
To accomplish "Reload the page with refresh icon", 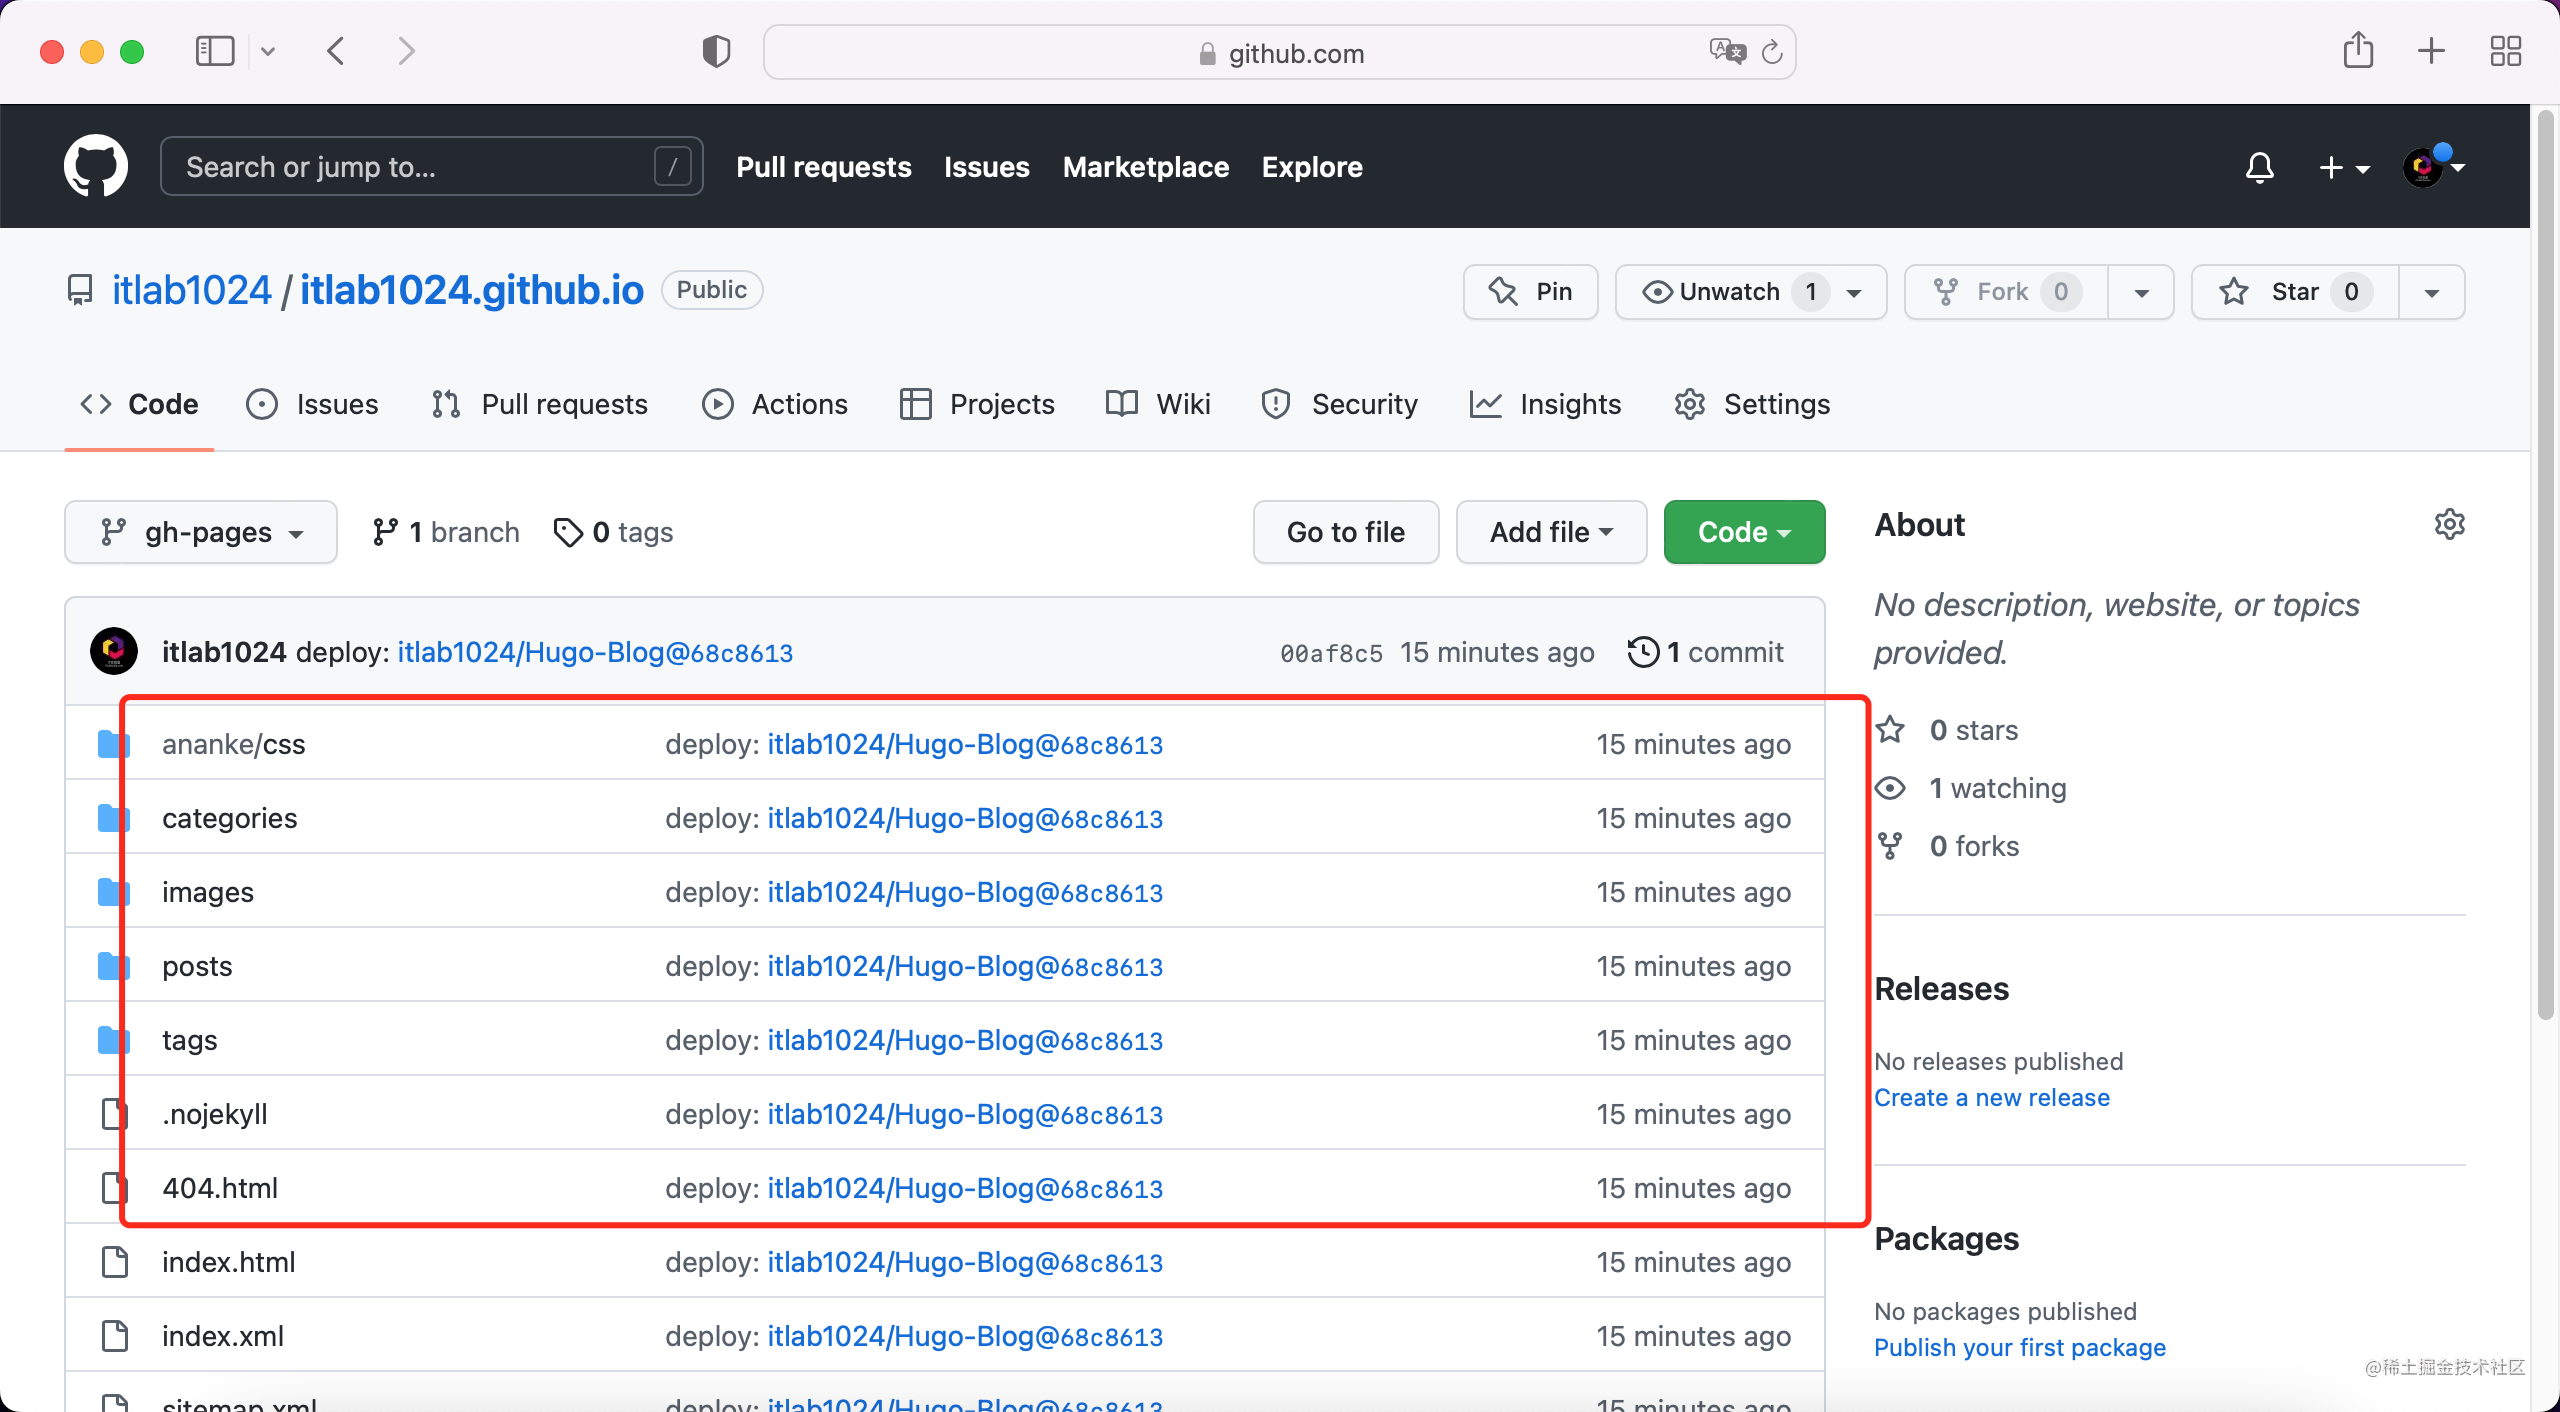I will click(x=1772, y=52).
